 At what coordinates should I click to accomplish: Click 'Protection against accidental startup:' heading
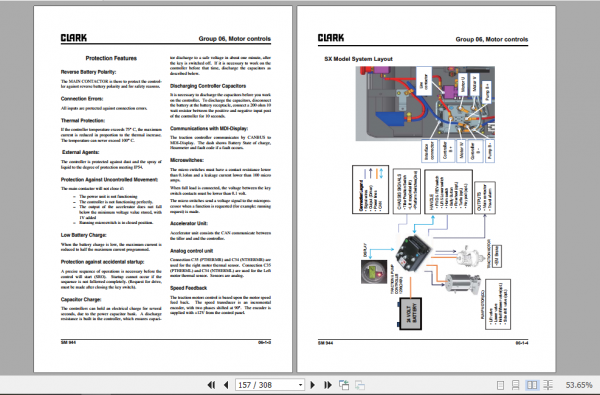click(102, 262)
